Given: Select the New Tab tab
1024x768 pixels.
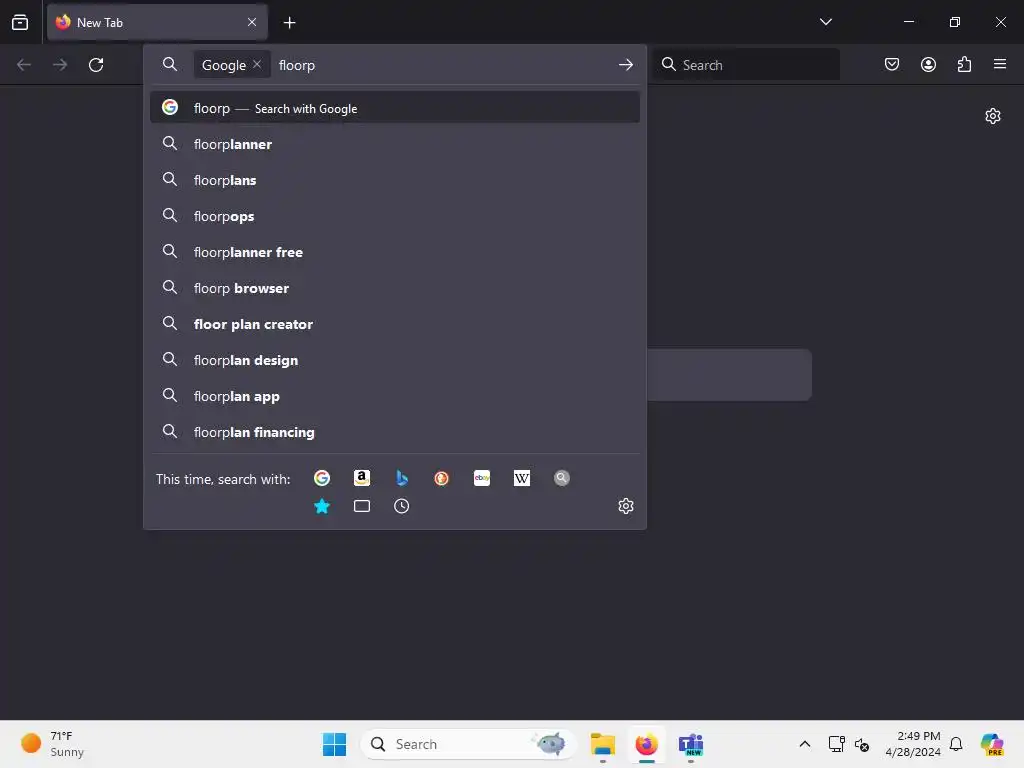Looking at the screenshot, I should coord(157,22).
